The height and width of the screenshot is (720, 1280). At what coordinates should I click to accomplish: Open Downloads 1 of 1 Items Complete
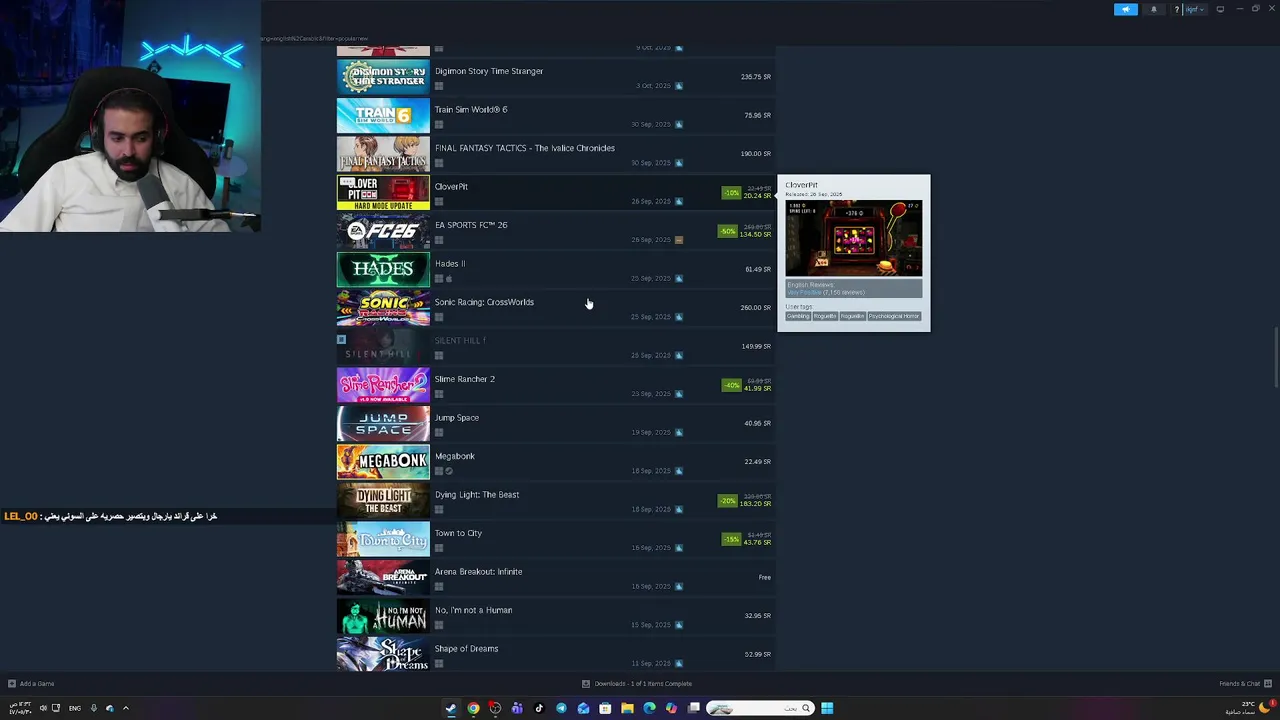click(637, 684)
